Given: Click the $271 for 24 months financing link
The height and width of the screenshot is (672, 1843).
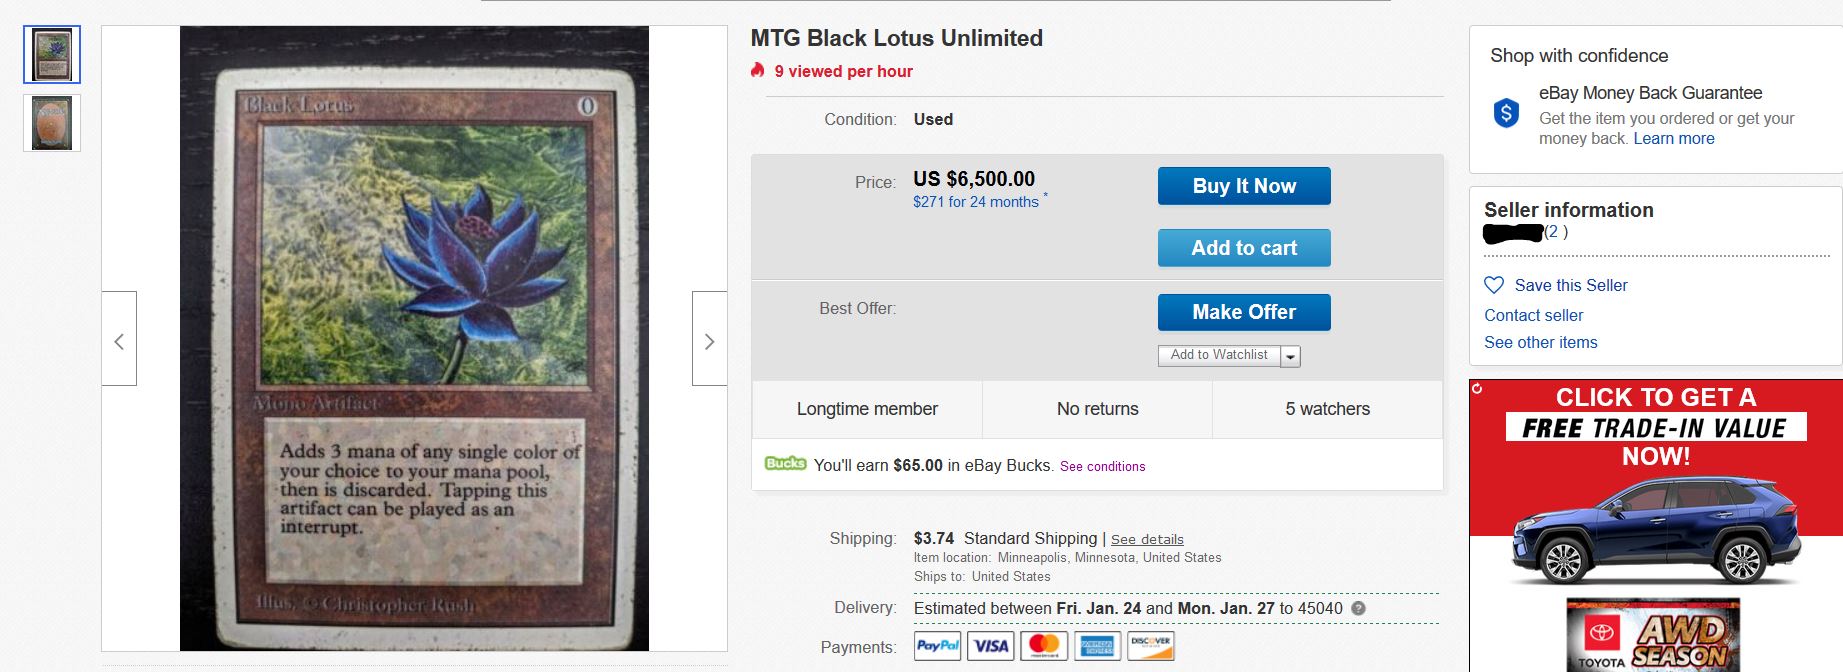Looking at the screenshot, I should click(x=975, y=202).
